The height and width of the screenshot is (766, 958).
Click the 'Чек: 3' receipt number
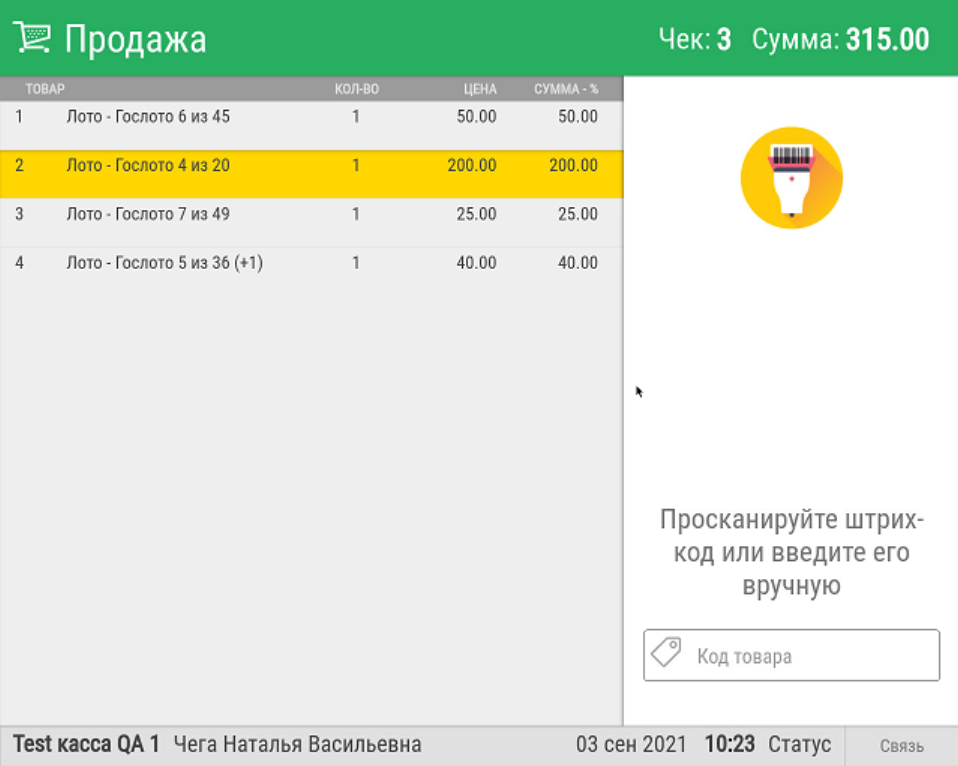(695, 39)
